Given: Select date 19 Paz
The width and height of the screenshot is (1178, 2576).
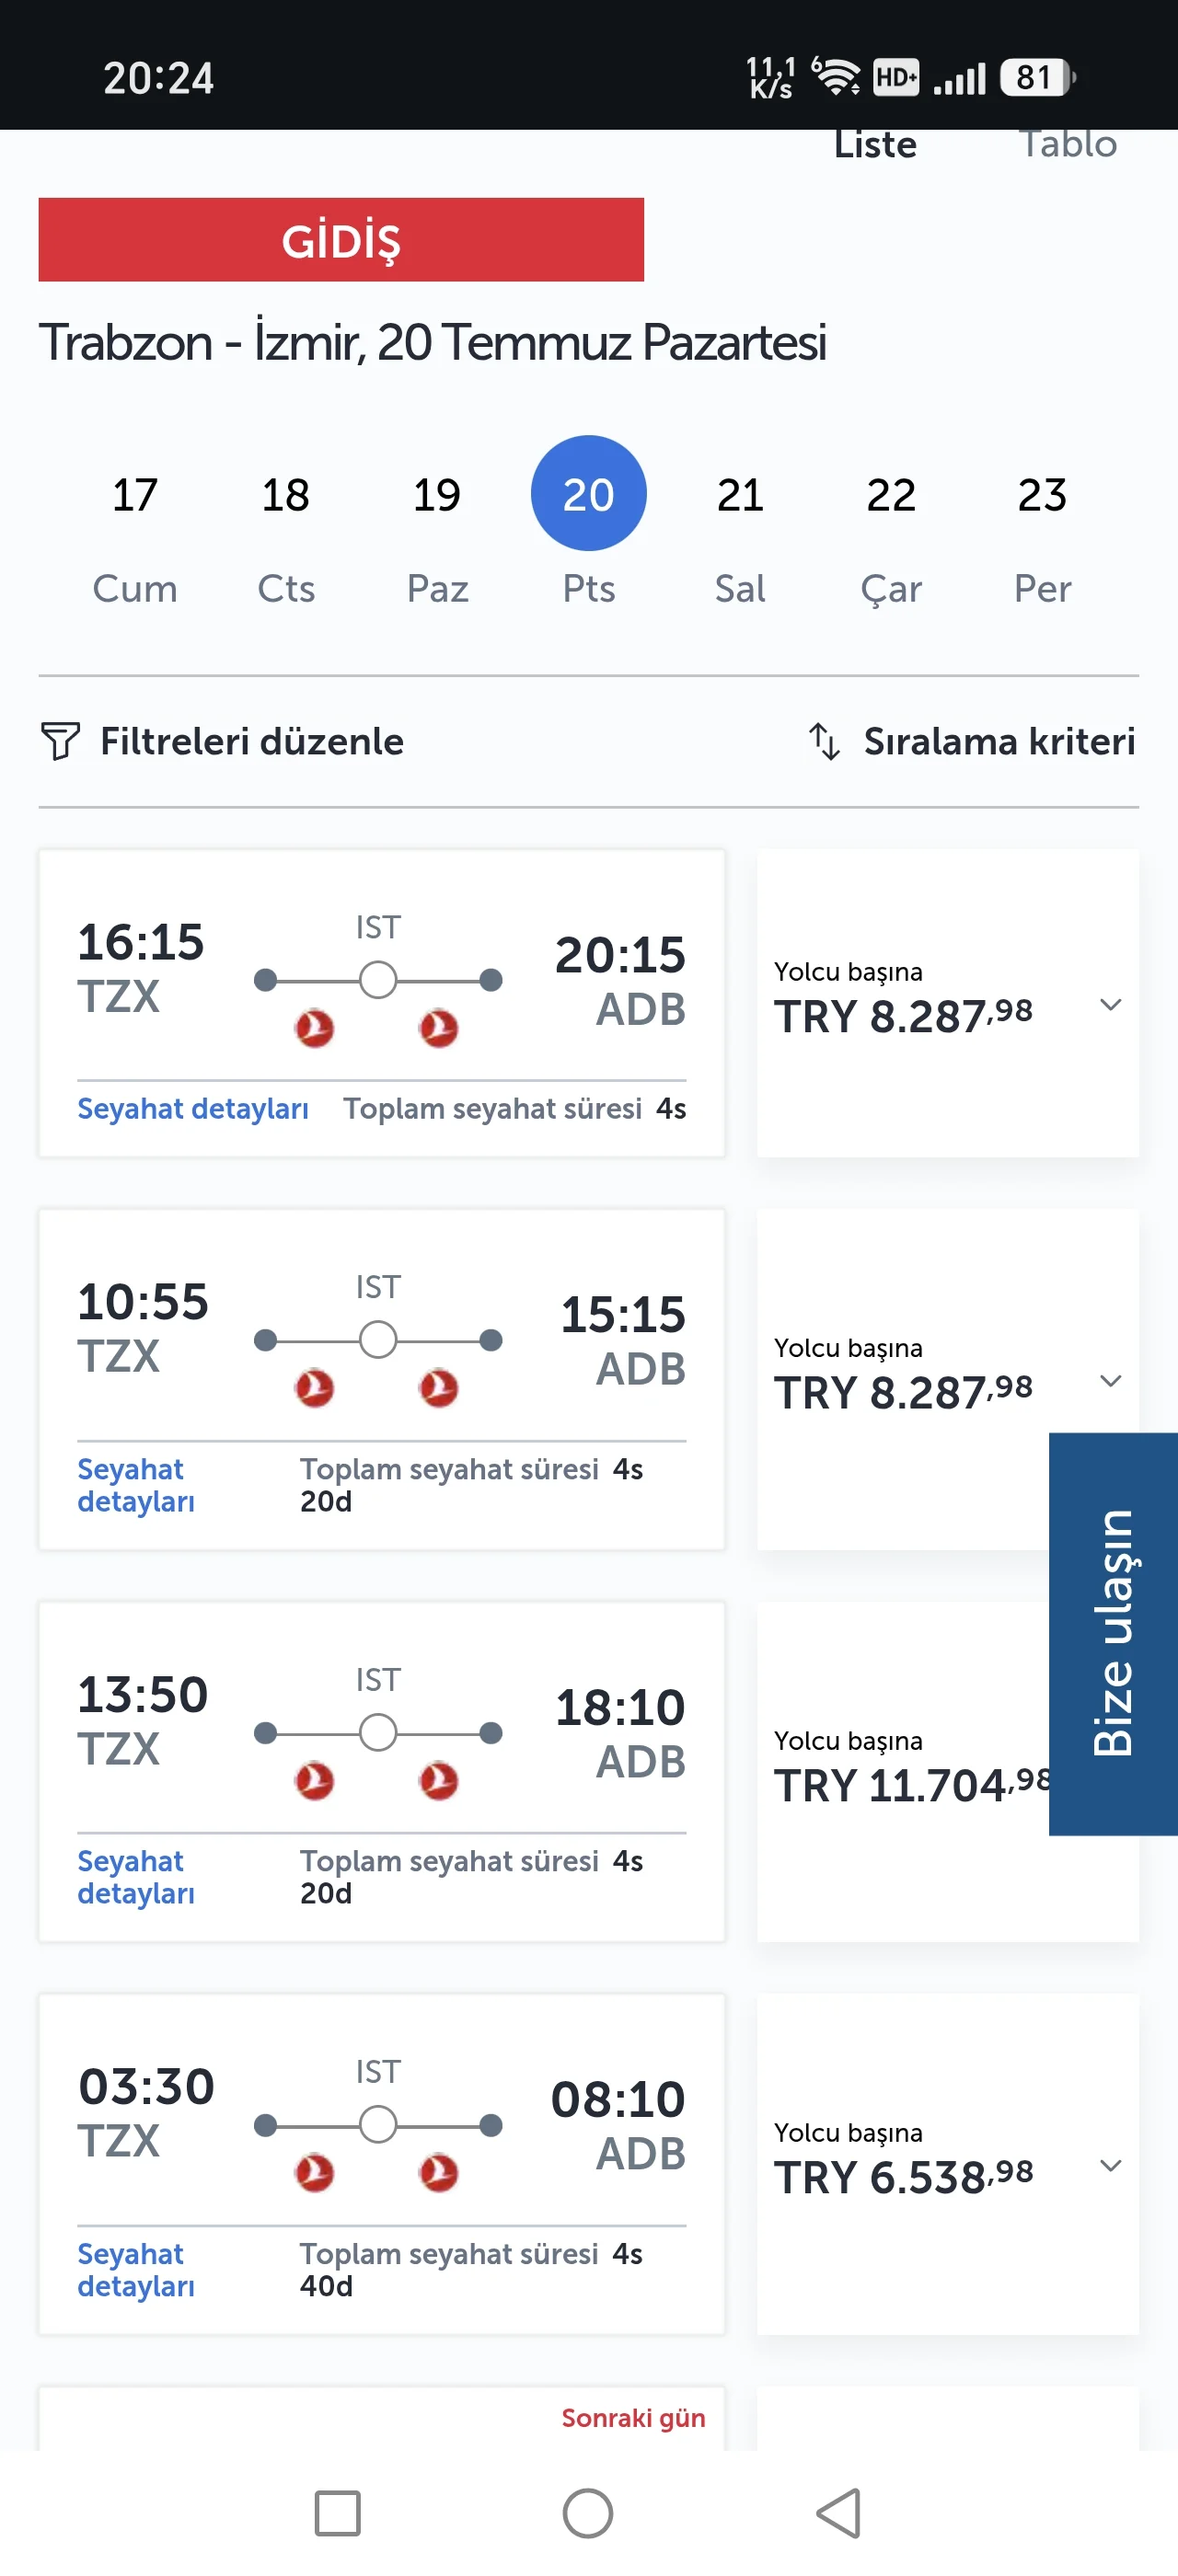Looking at the screenshot, I should [x=437, y=538].
